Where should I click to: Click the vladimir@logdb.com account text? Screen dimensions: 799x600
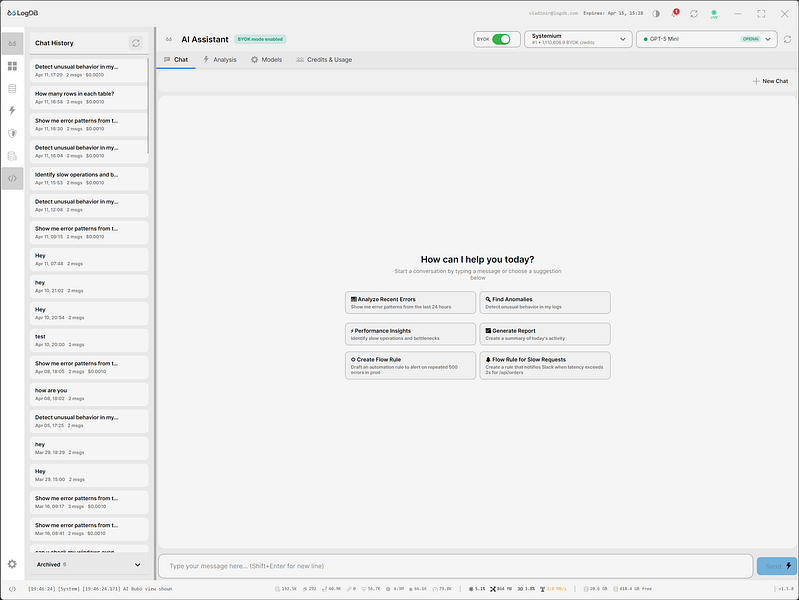point(553,13)
